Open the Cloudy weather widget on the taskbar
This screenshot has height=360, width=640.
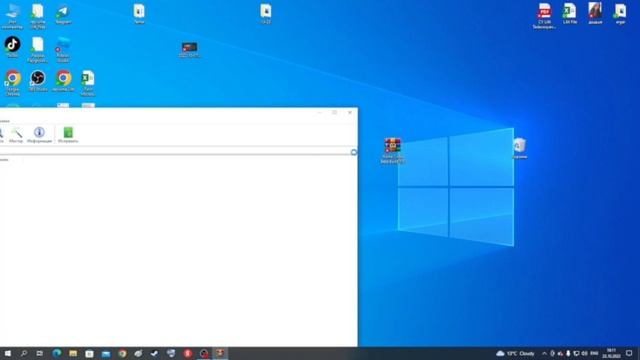pyautogui.click(x=515, y=353)
